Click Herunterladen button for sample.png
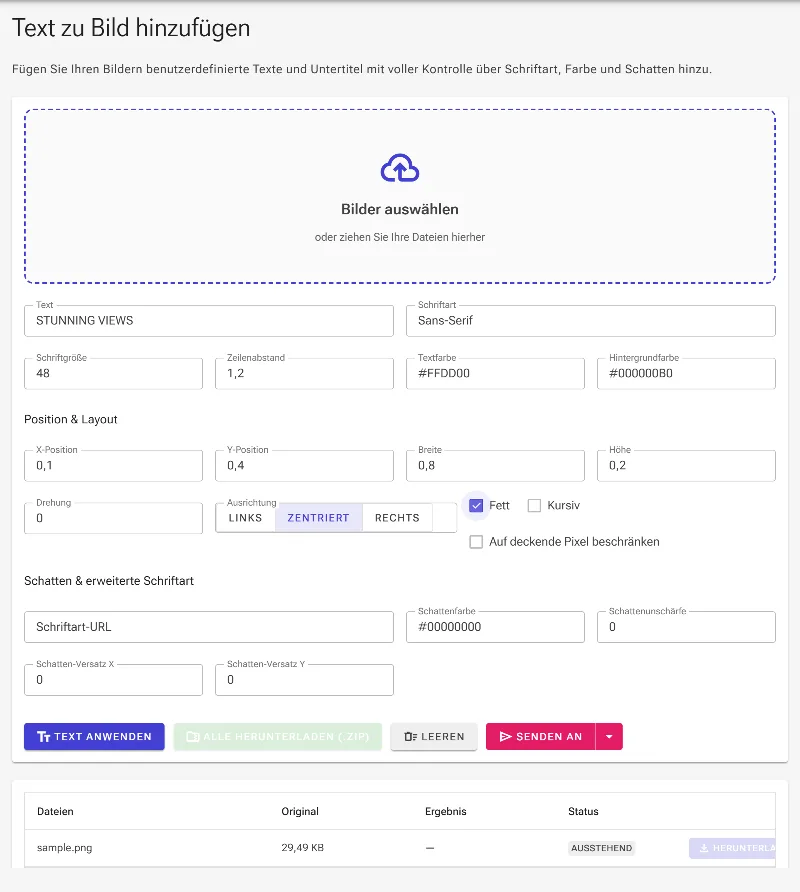 [732, 848]
